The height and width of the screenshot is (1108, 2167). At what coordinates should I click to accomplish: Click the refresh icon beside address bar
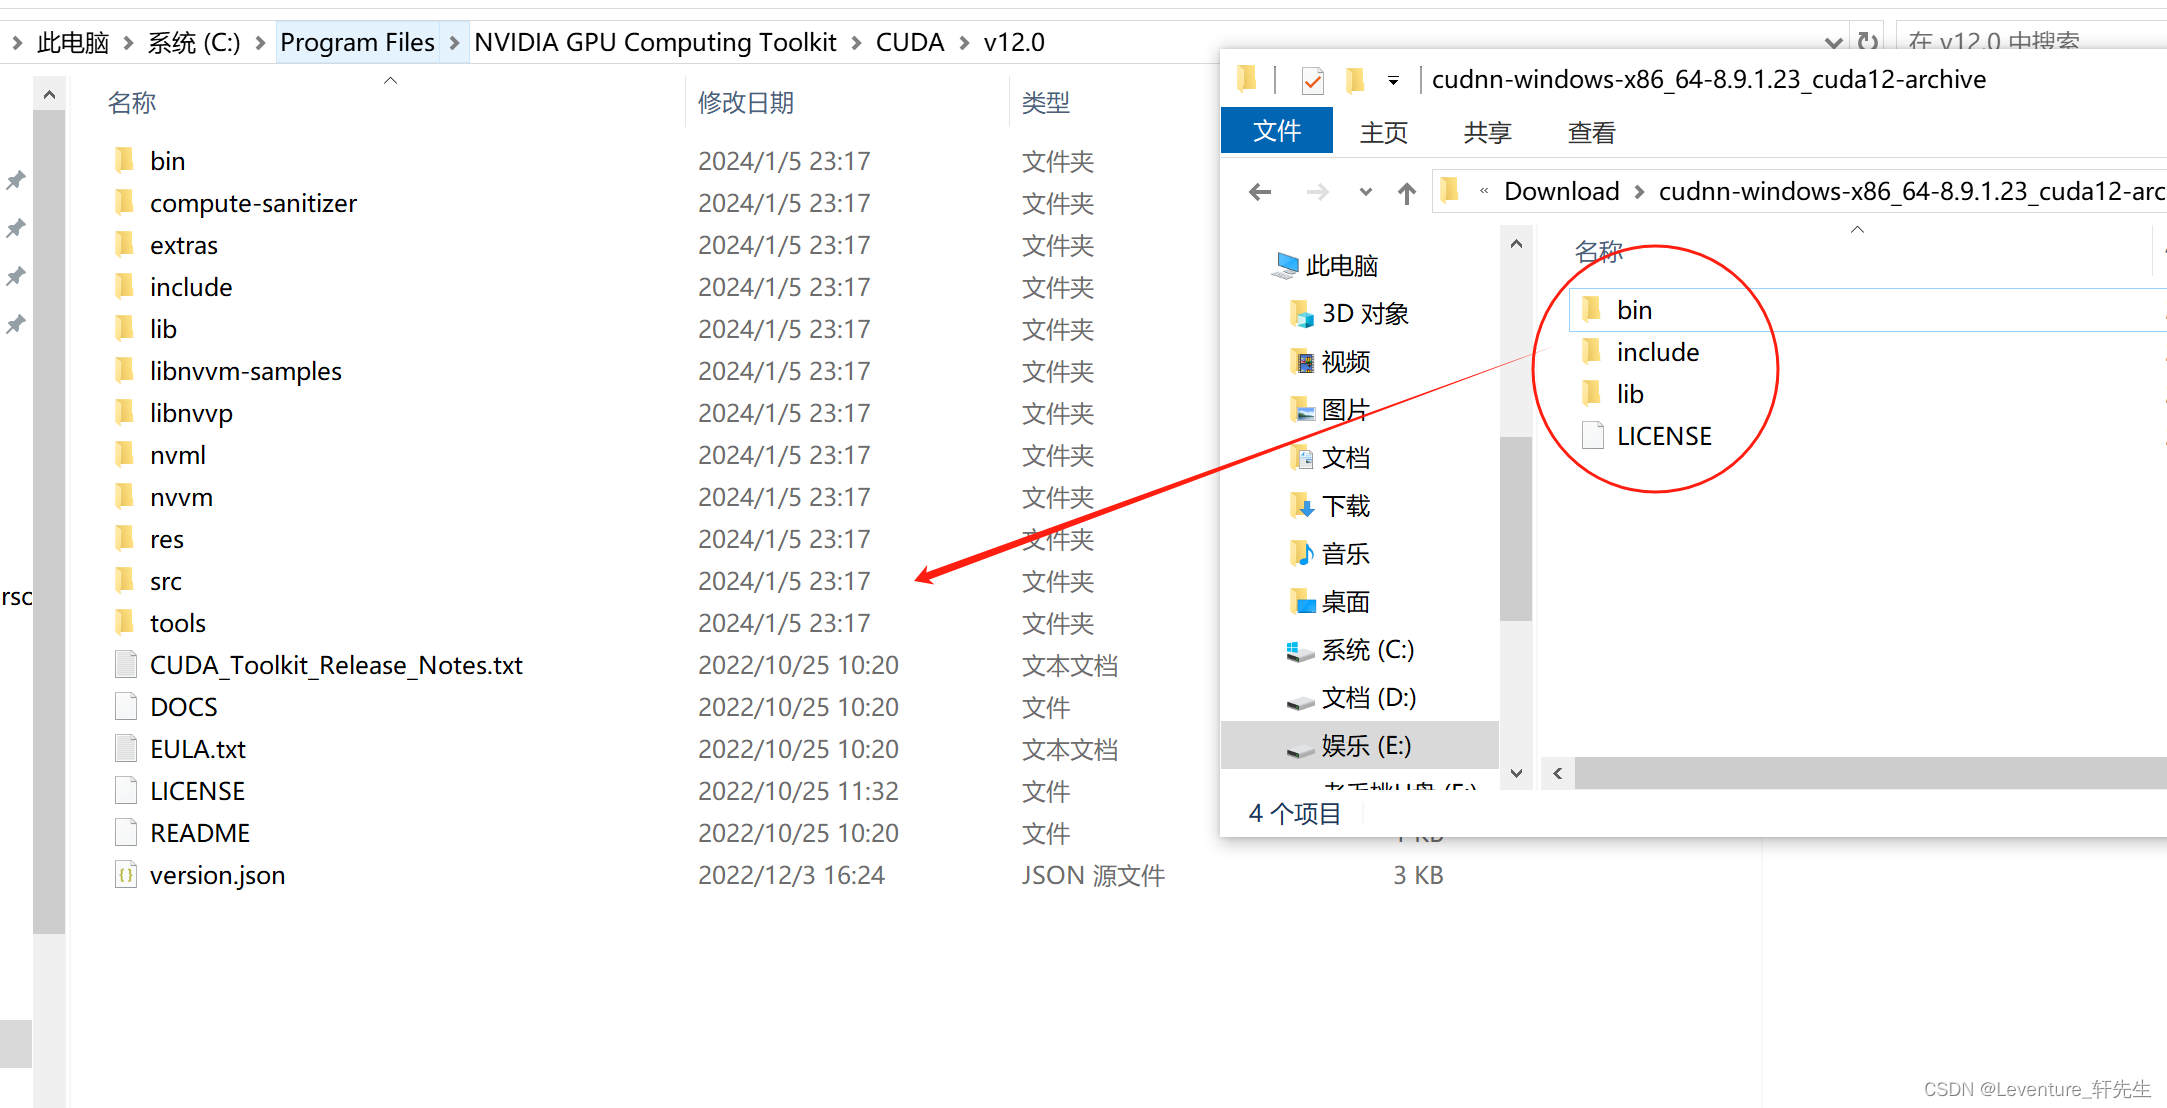click(x=1866, y=42)
